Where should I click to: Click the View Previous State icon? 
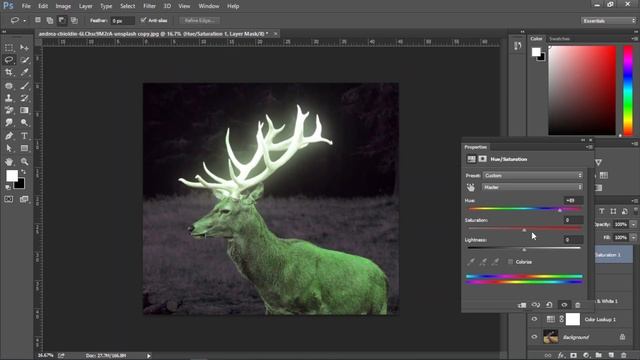click(x=536, y=305)
